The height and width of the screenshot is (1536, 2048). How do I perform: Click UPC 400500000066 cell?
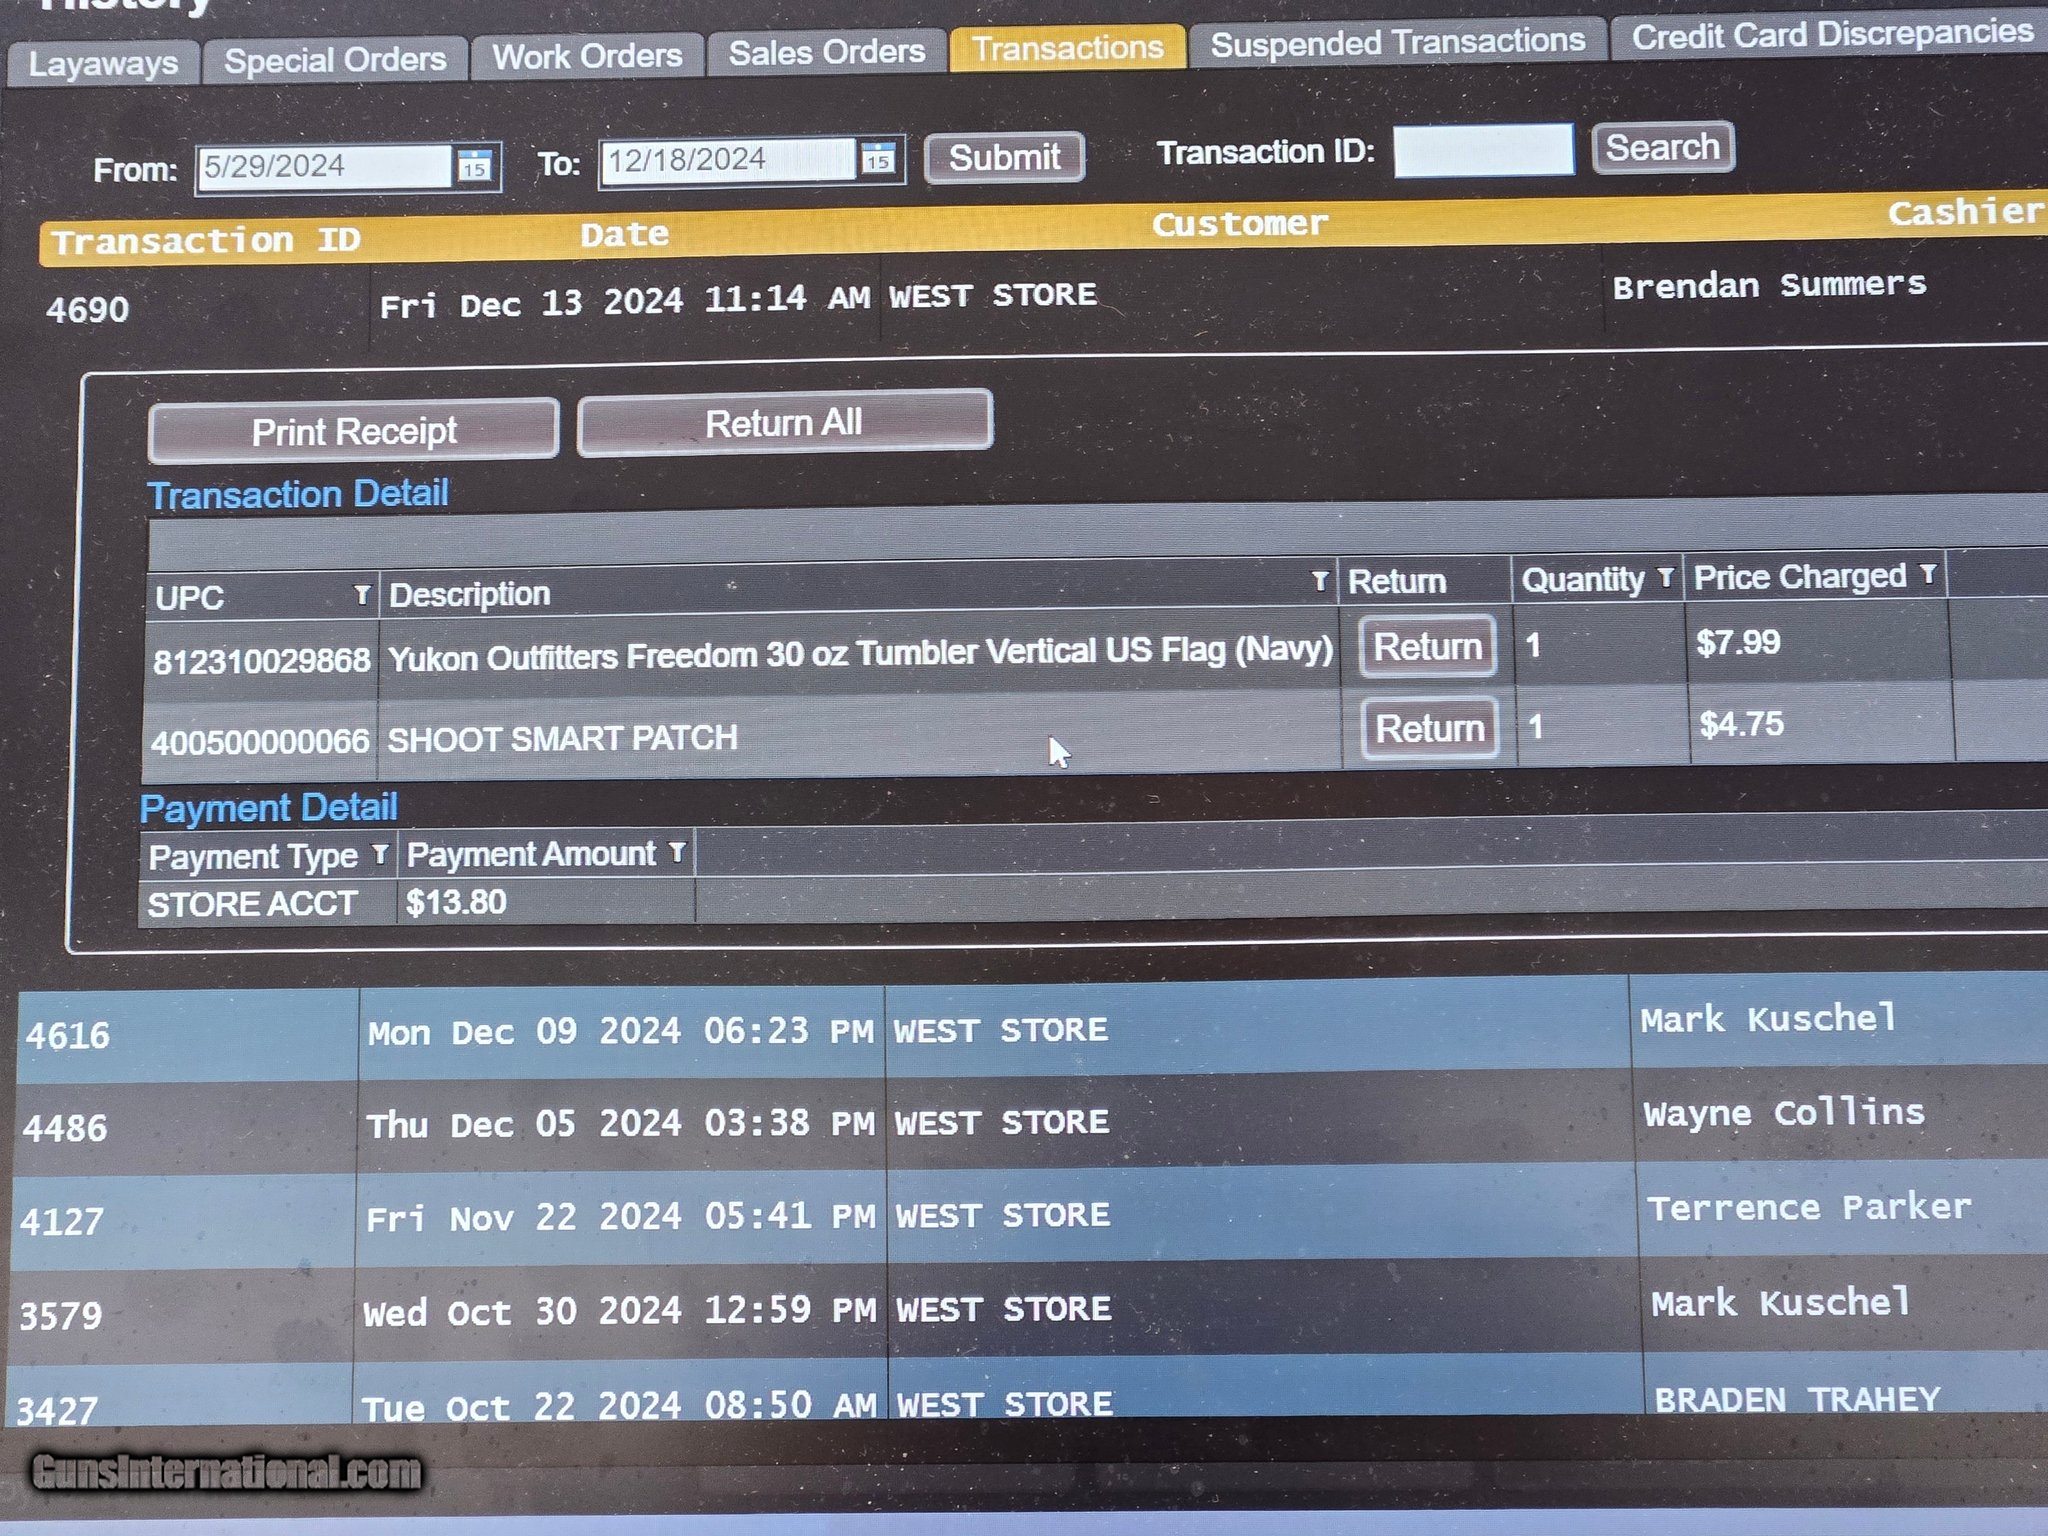[260, 742]
